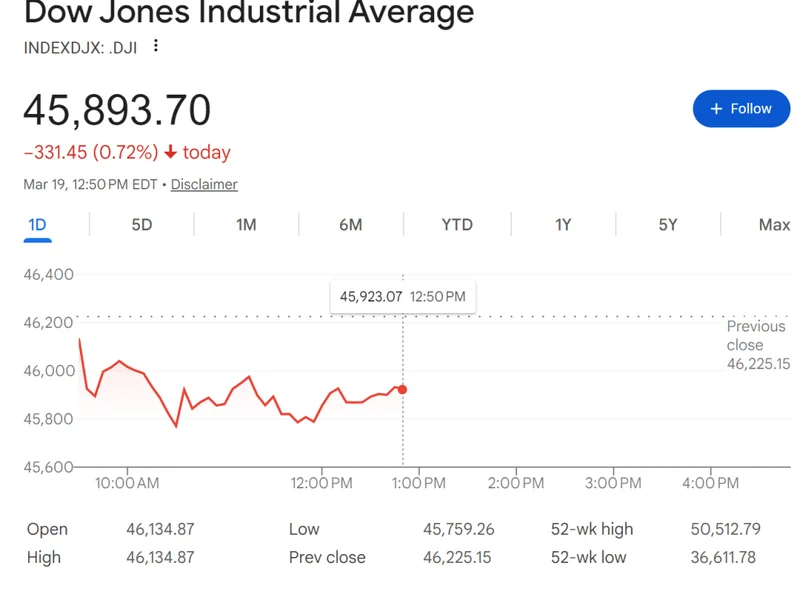
Task: Show the 6M chart range
Action: pyautogui.click(x=350, y=225)
